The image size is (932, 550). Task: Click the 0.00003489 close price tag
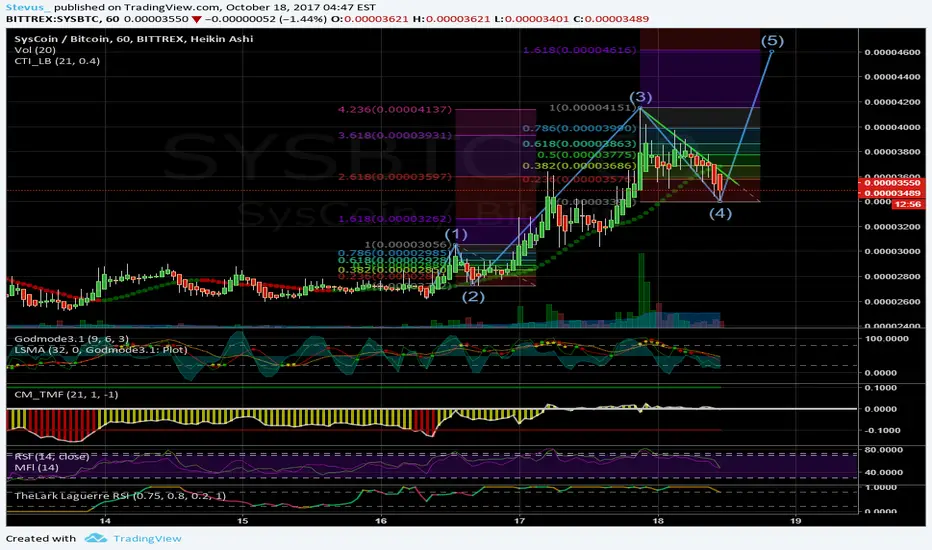click(x=891, y=193)
